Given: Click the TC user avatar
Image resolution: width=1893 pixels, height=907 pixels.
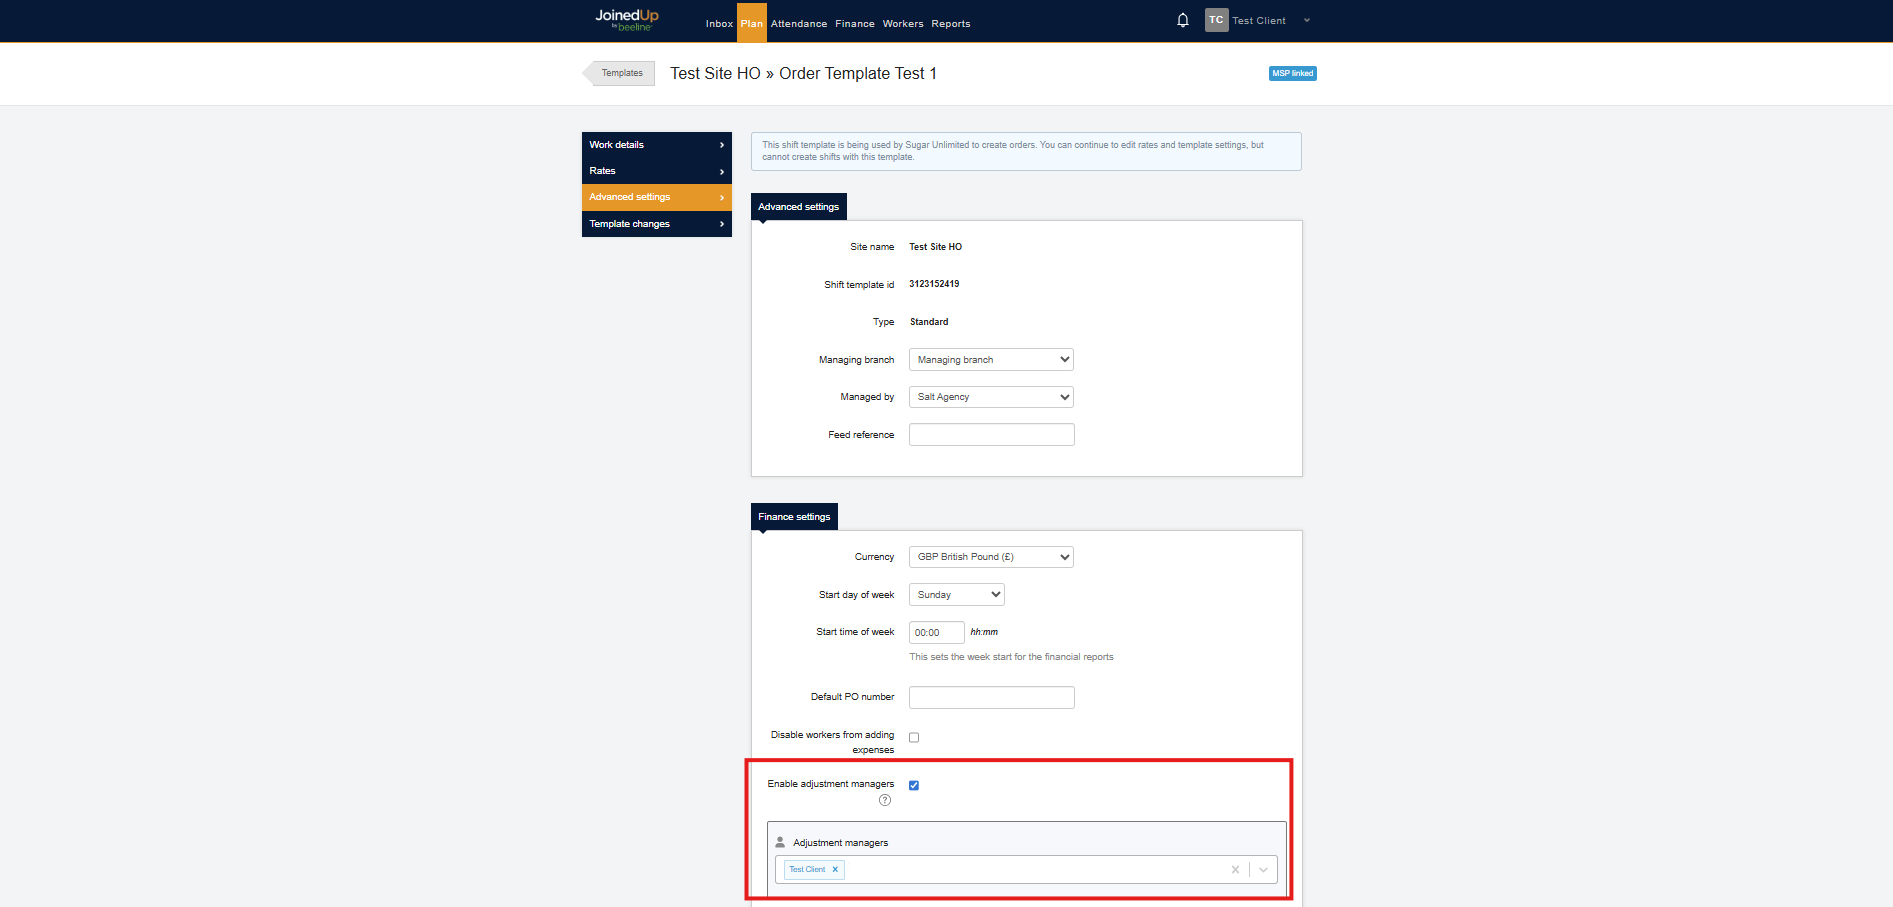Looking at the screenshot, I should [1216, 20].
